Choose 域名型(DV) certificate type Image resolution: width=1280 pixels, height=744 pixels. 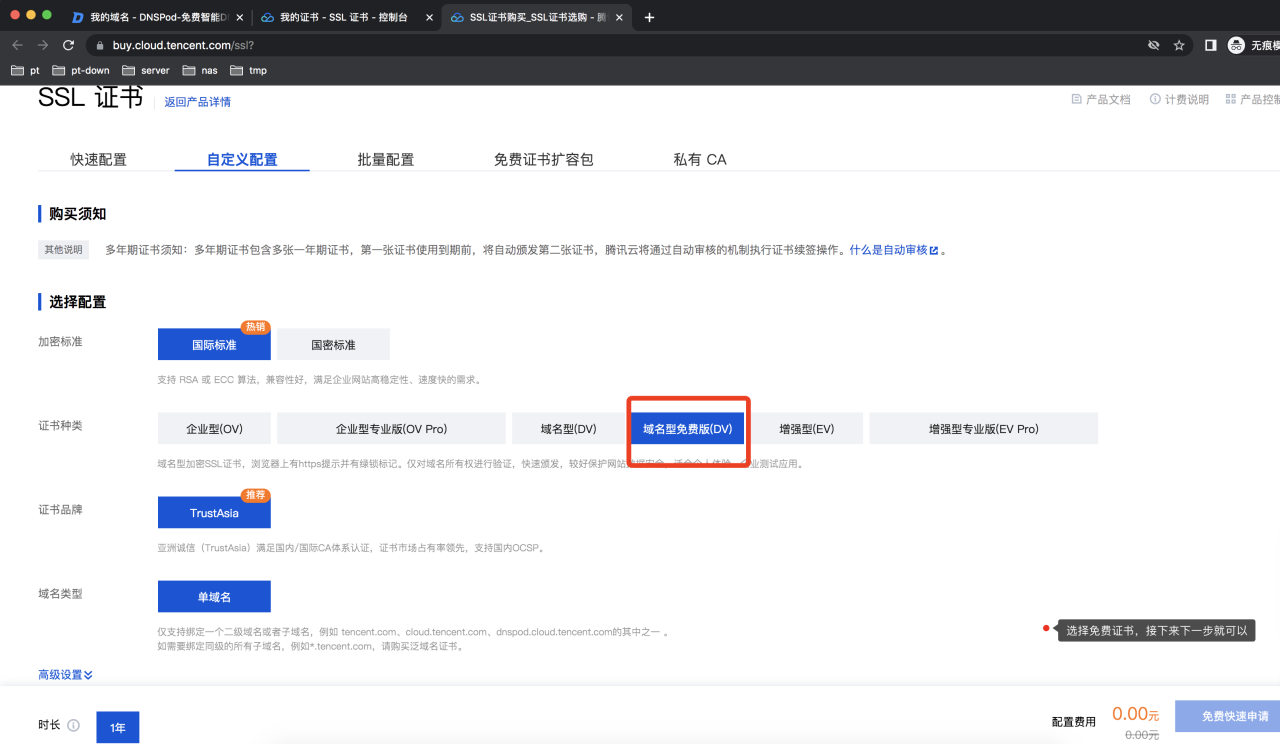click(x=569, y=428)
